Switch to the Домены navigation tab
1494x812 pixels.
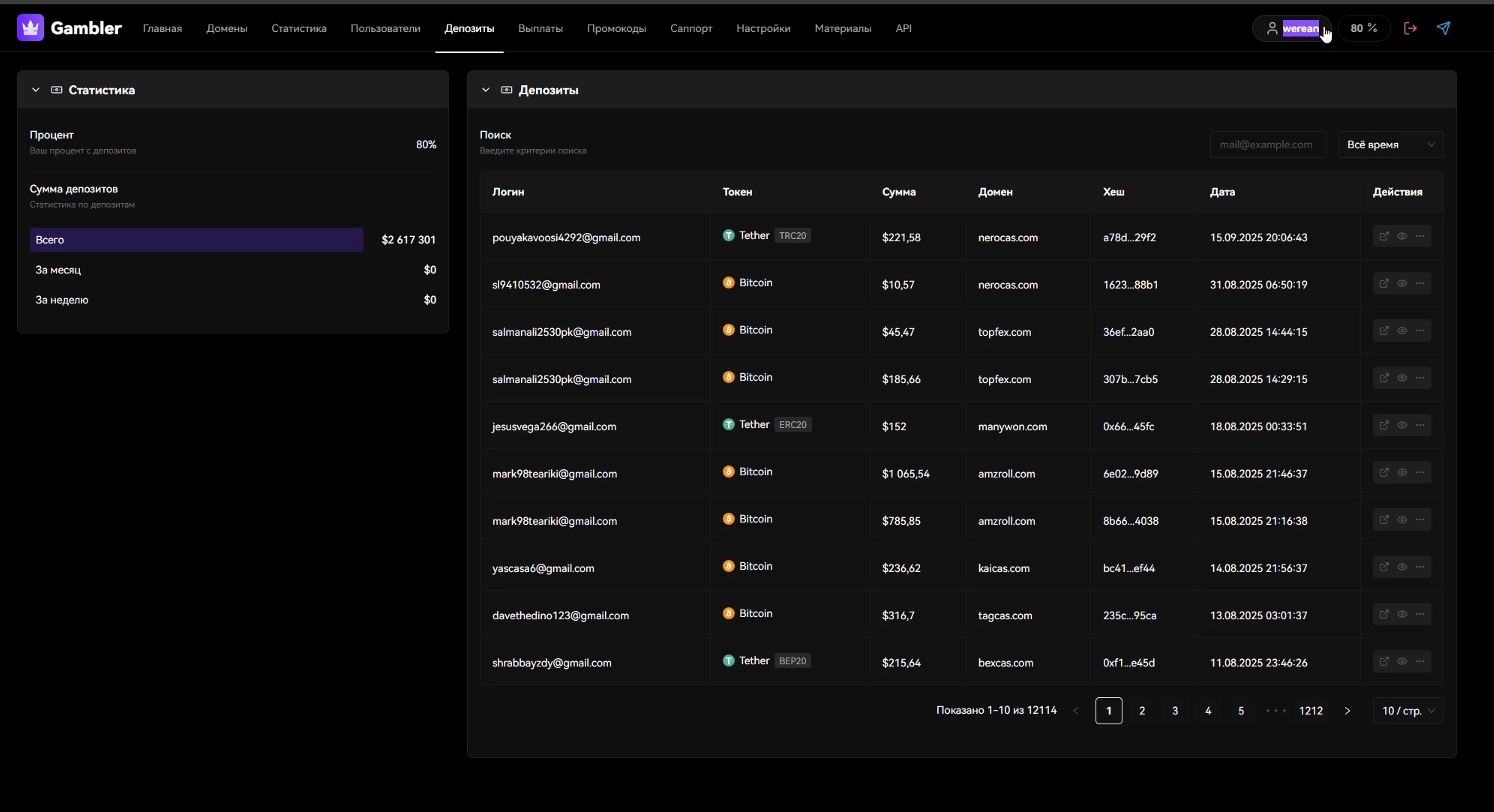(x=226, y=29)
